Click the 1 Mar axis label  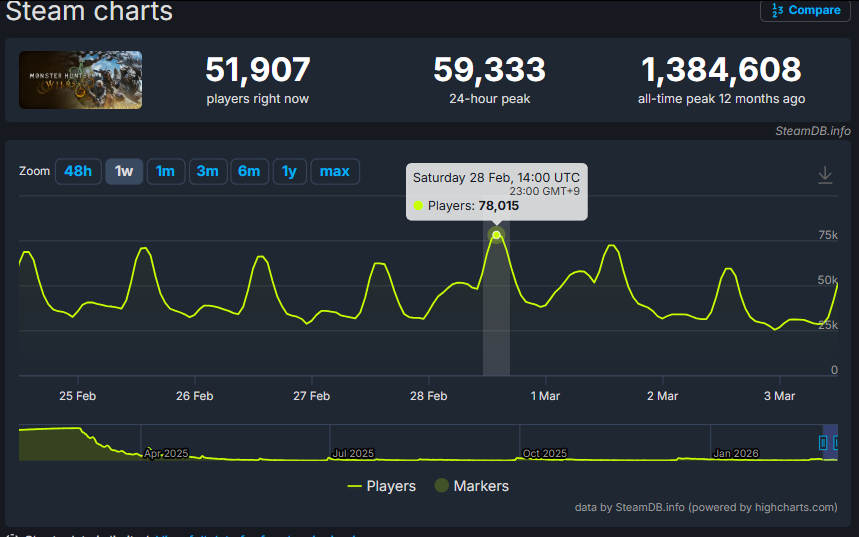tap(545, 396)
